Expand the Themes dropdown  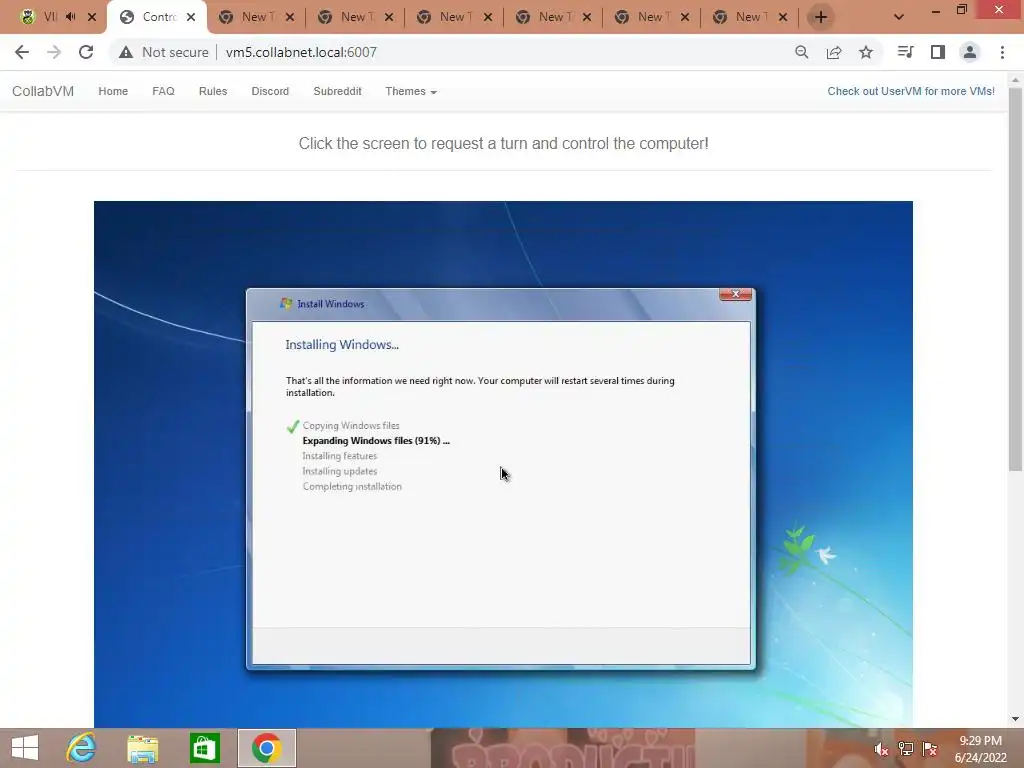pos(411,91)
